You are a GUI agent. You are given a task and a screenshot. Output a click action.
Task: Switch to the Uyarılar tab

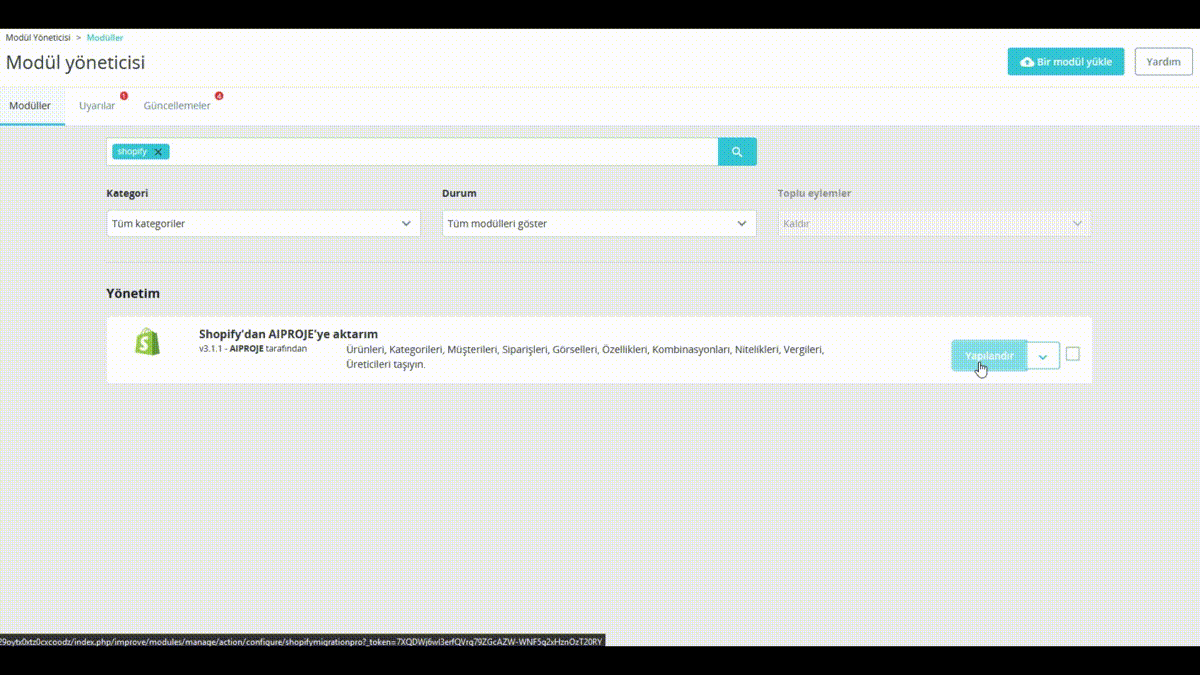click(x=97, y=105)
